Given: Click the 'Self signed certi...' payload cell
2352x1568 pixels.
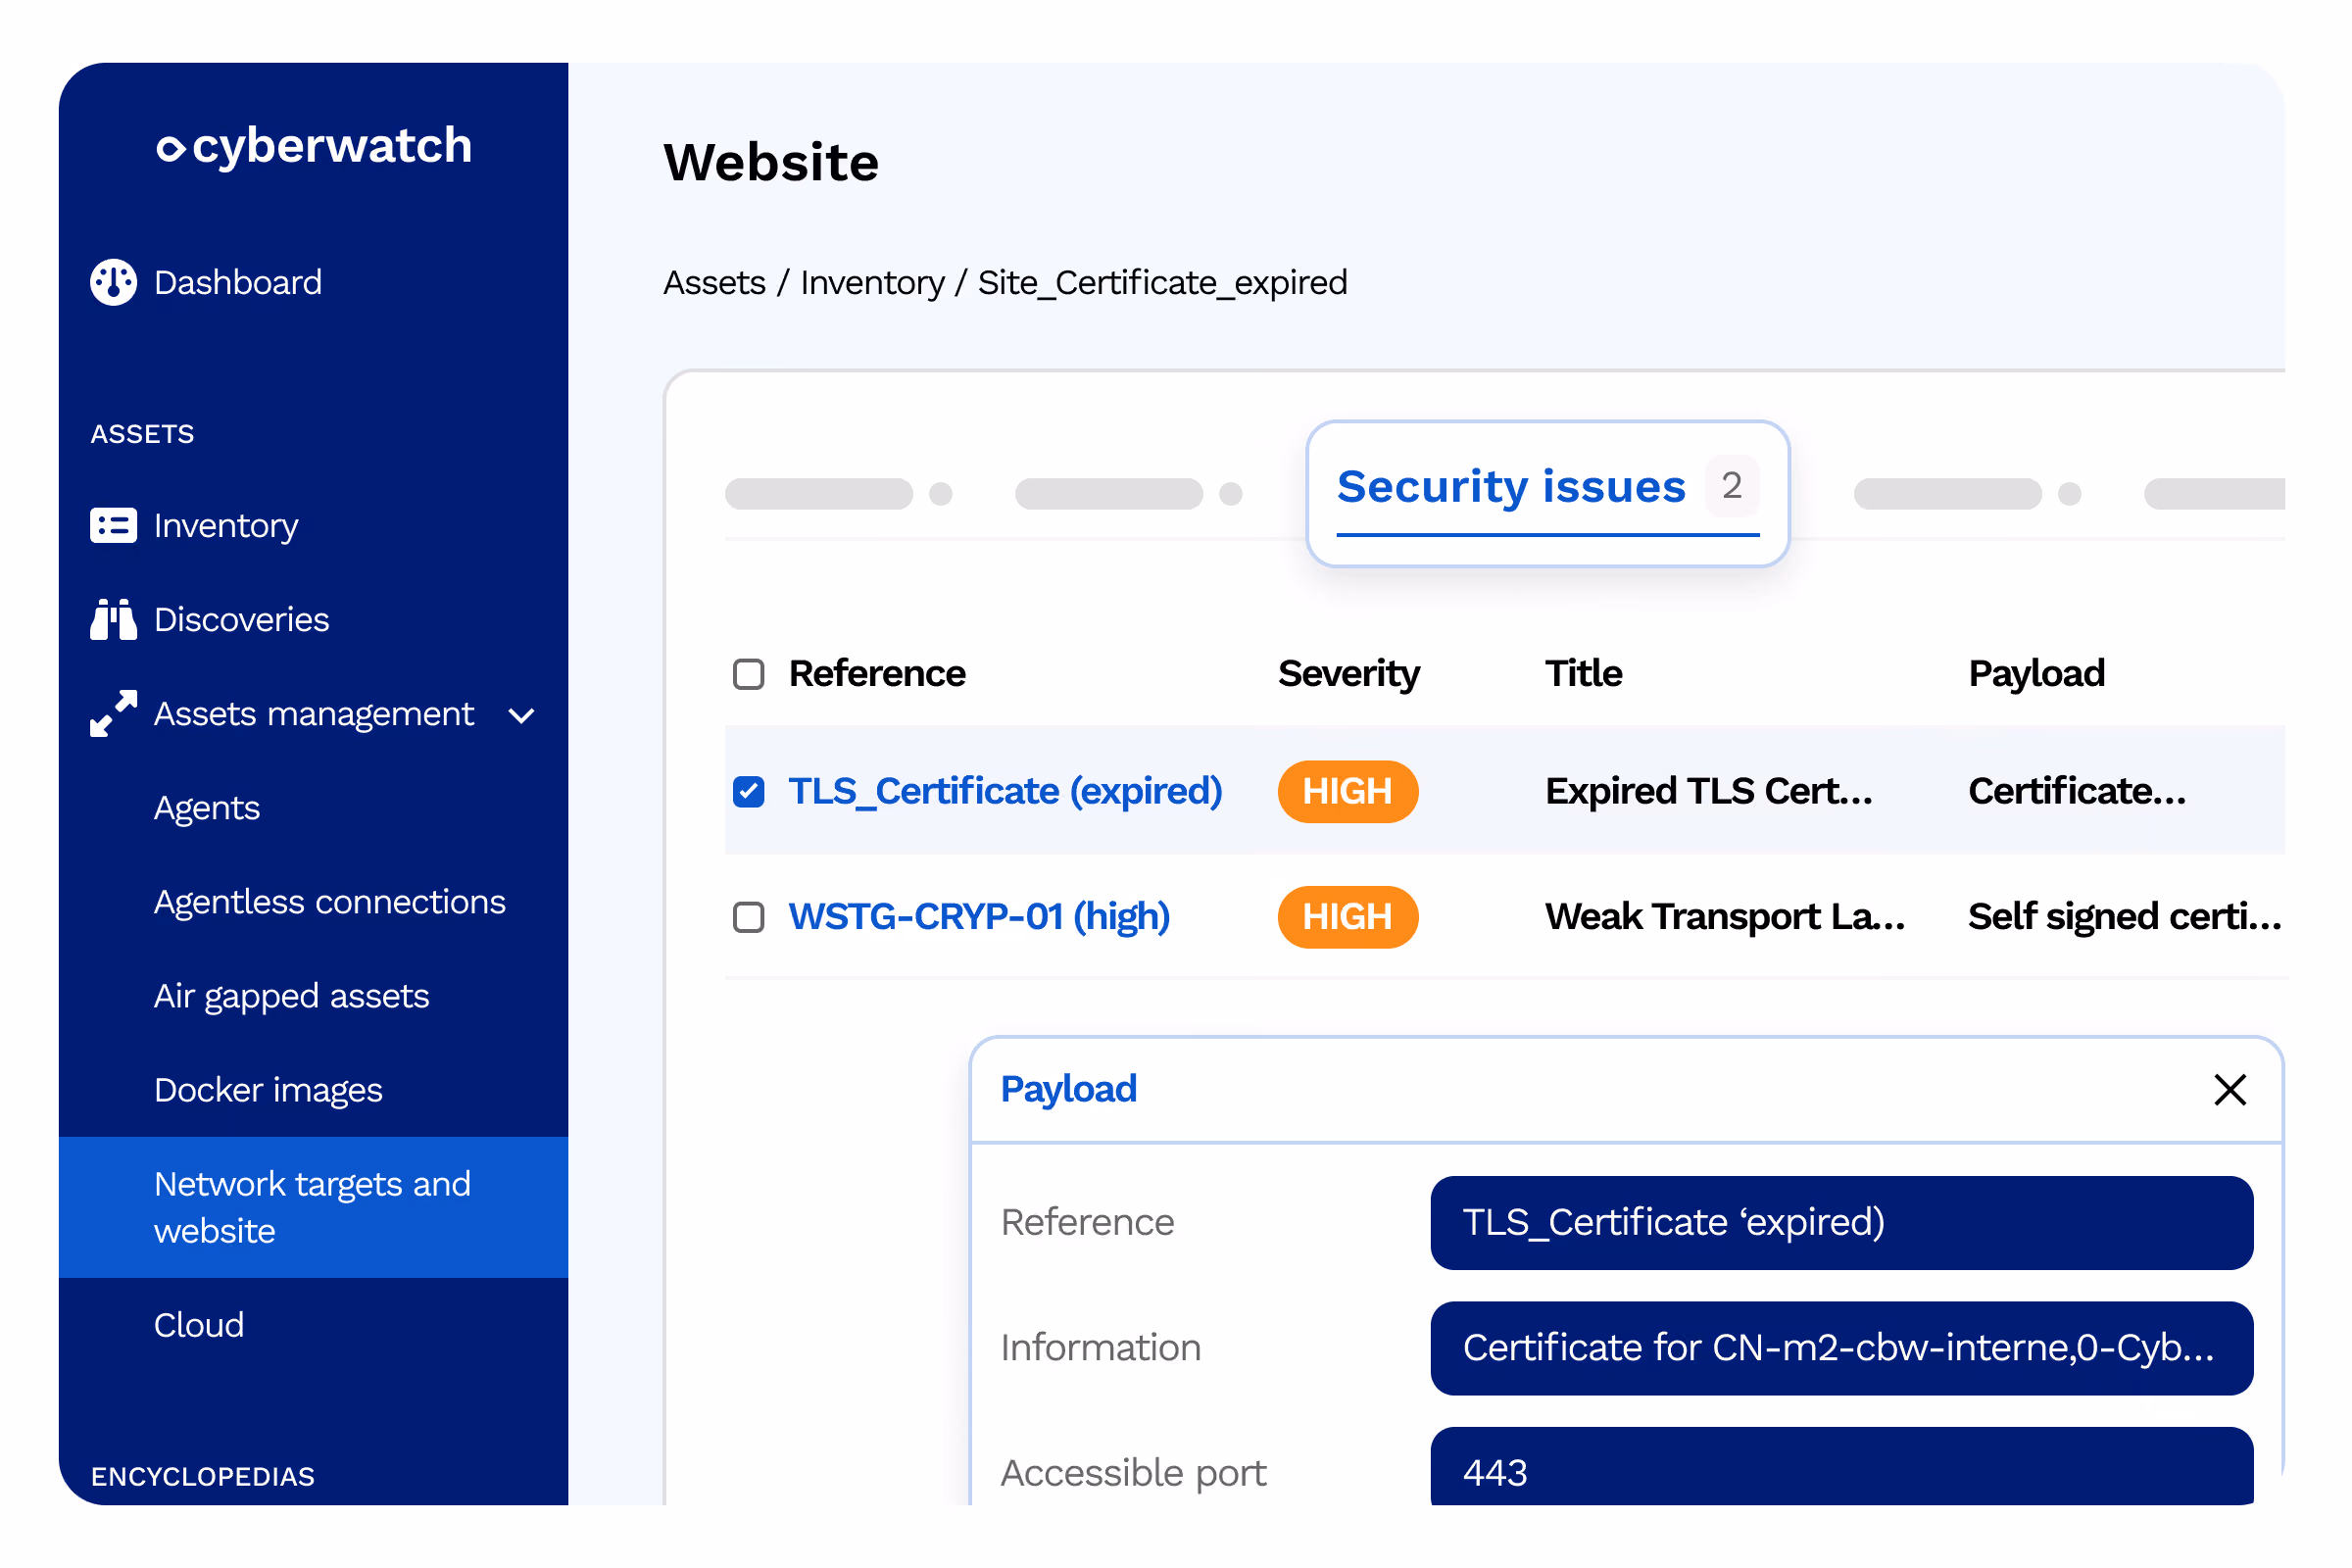Looking at the screenshot, I should (2124, 917).
